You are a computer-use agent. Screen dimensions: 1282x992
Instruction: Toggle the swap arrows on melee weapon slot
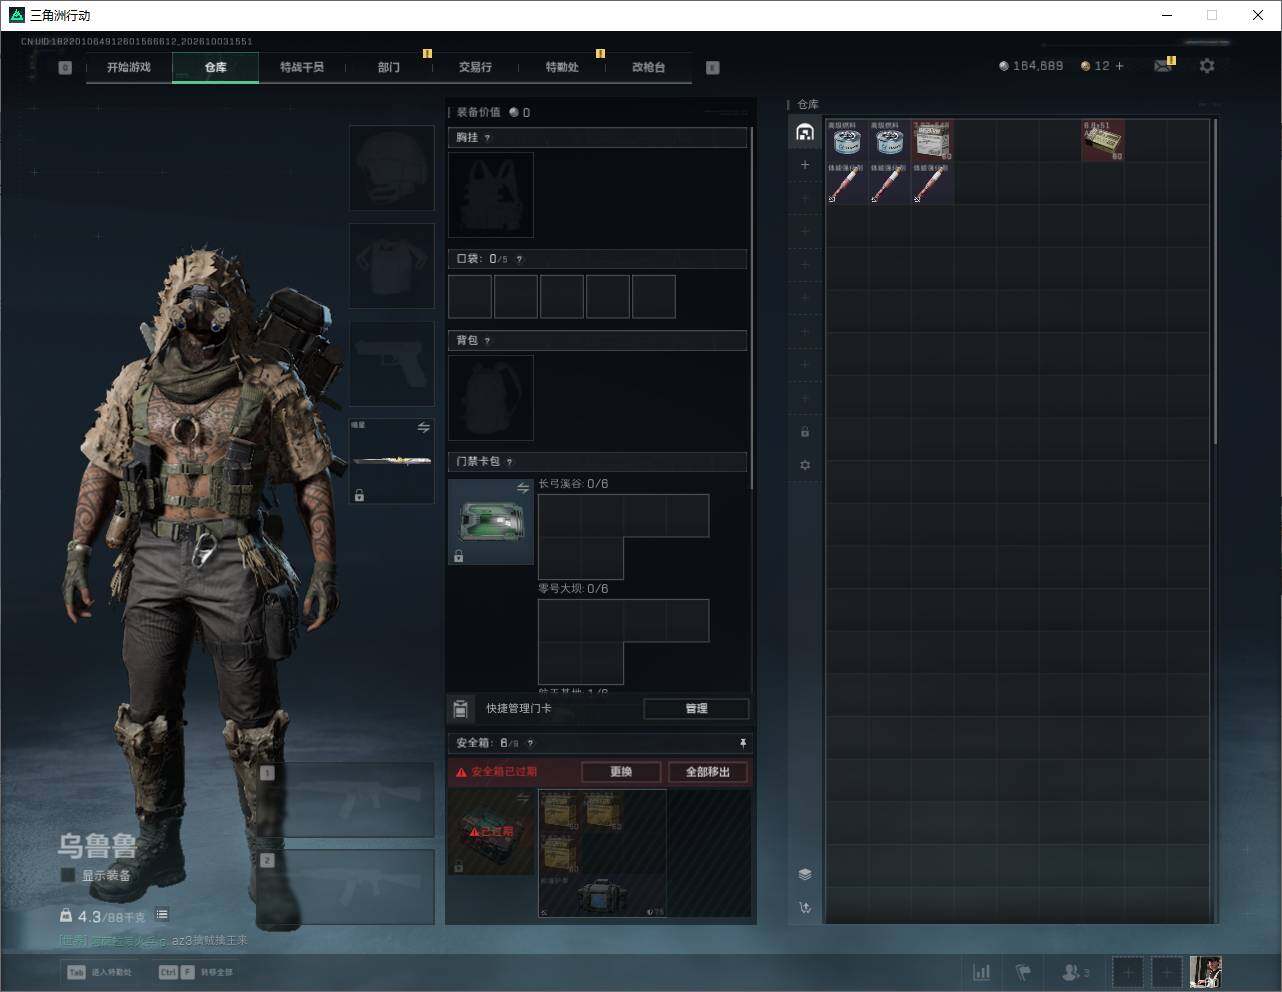coord(424,428)
